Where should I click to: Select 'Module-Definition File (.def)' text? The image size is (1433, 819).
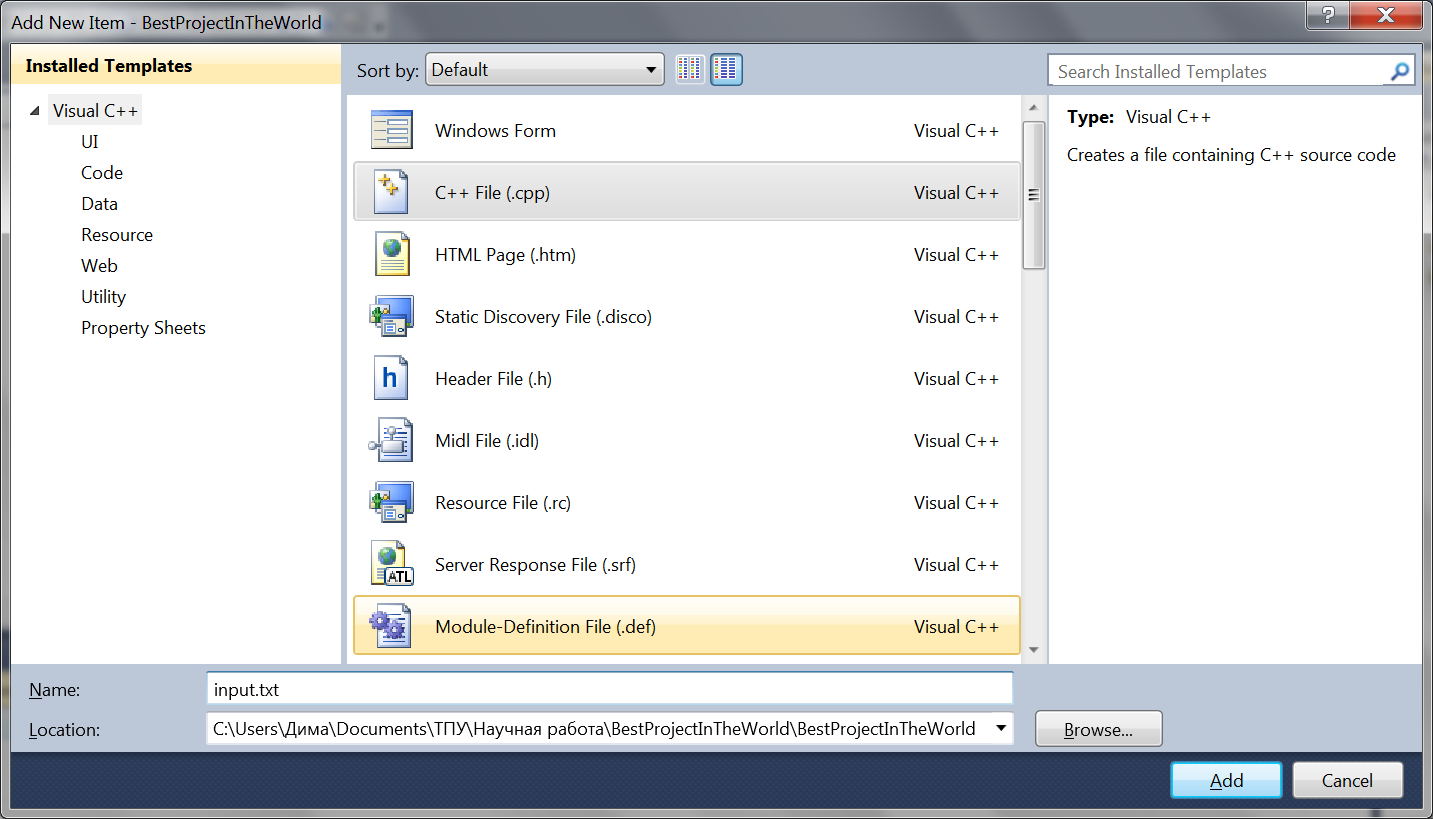coord(545,627)
